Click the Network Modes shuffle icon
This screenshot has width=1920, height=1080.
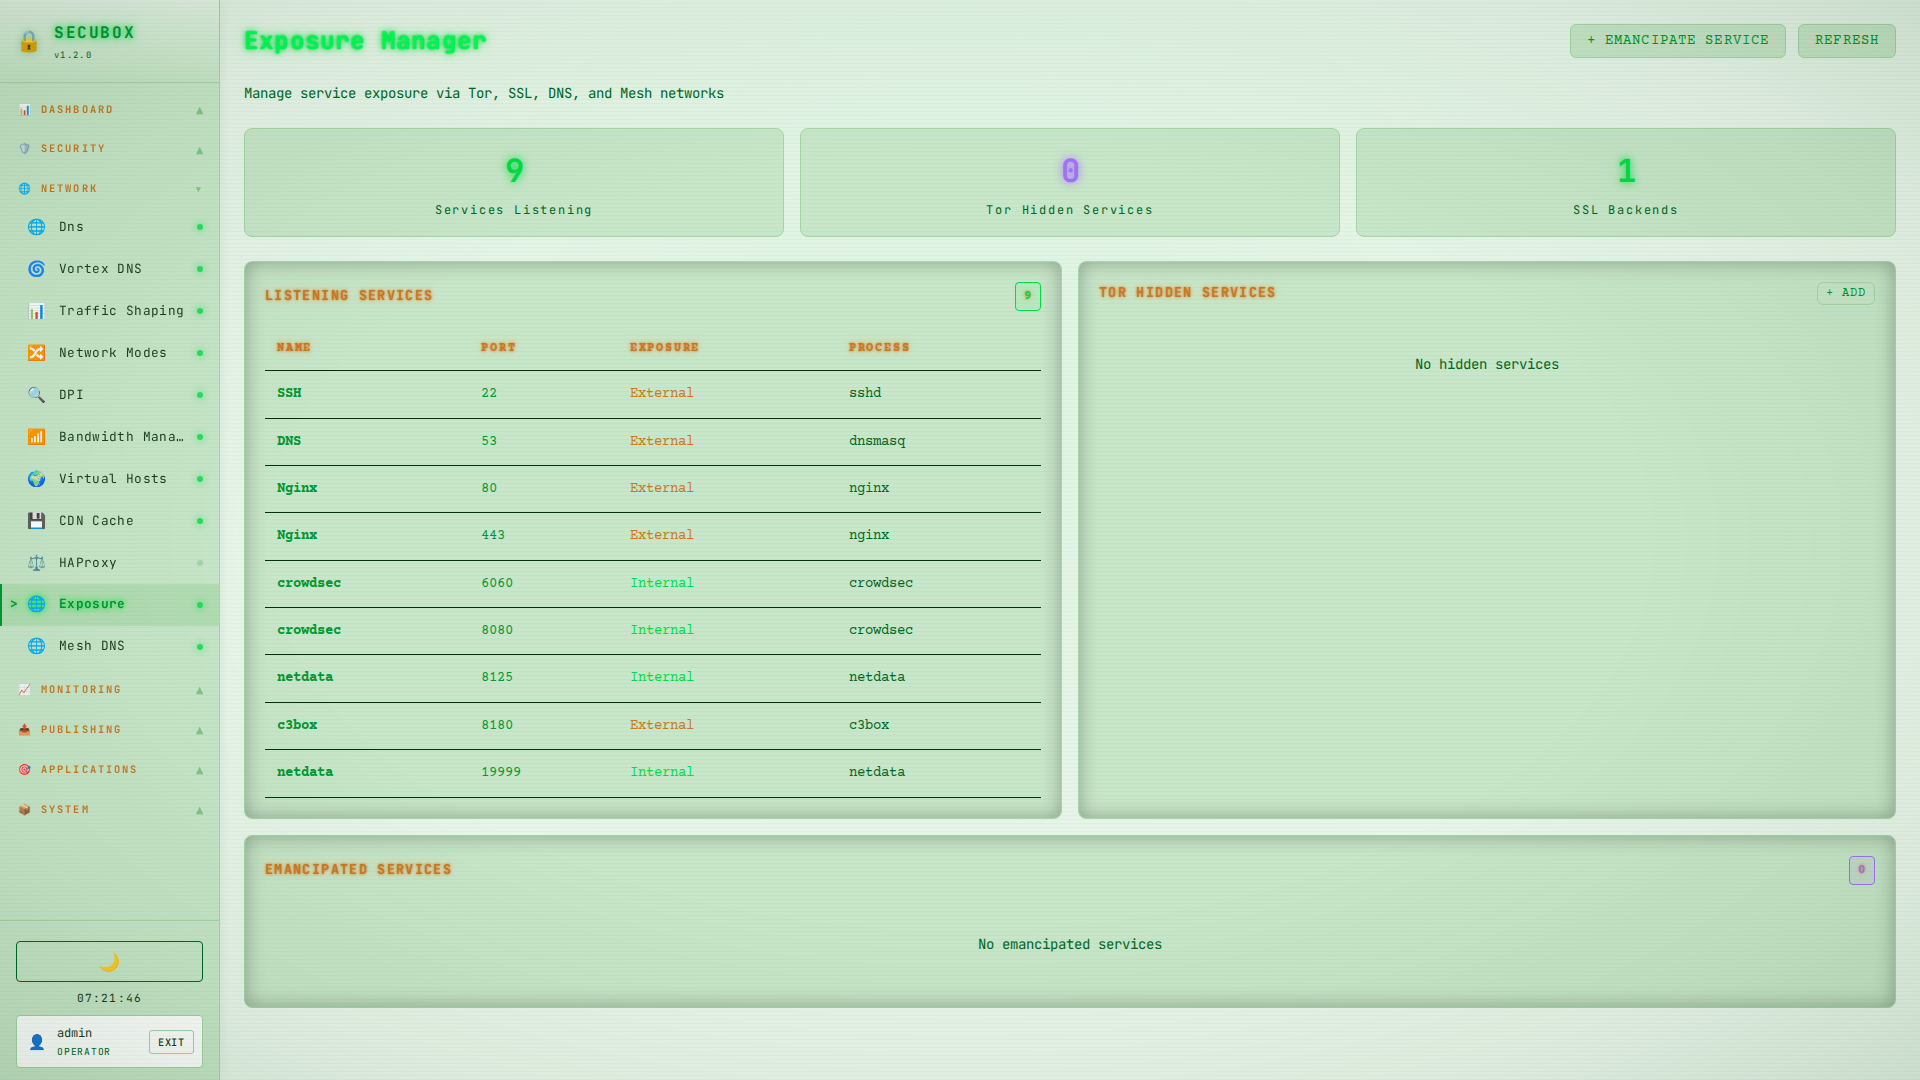point(36,353)
